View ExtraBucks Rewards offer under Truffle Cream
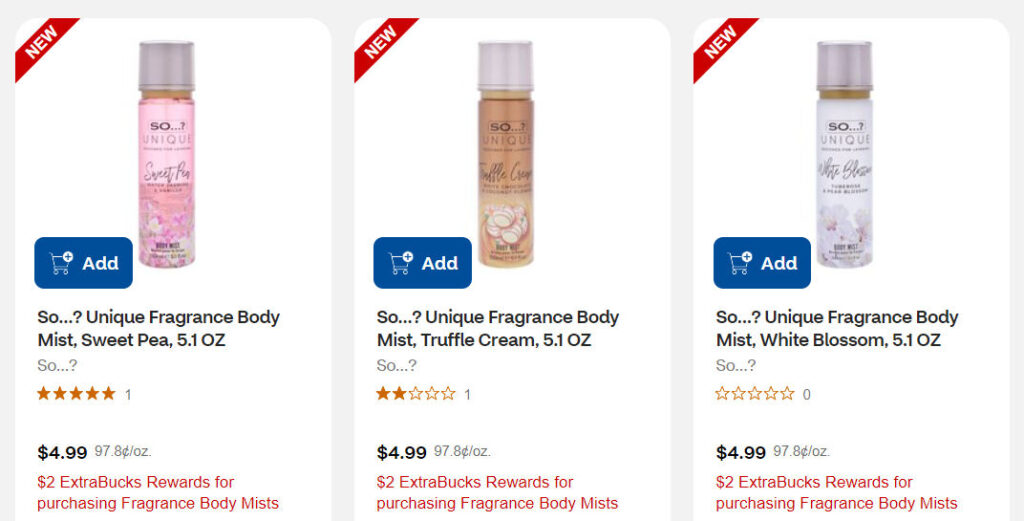 pos(496,493)
